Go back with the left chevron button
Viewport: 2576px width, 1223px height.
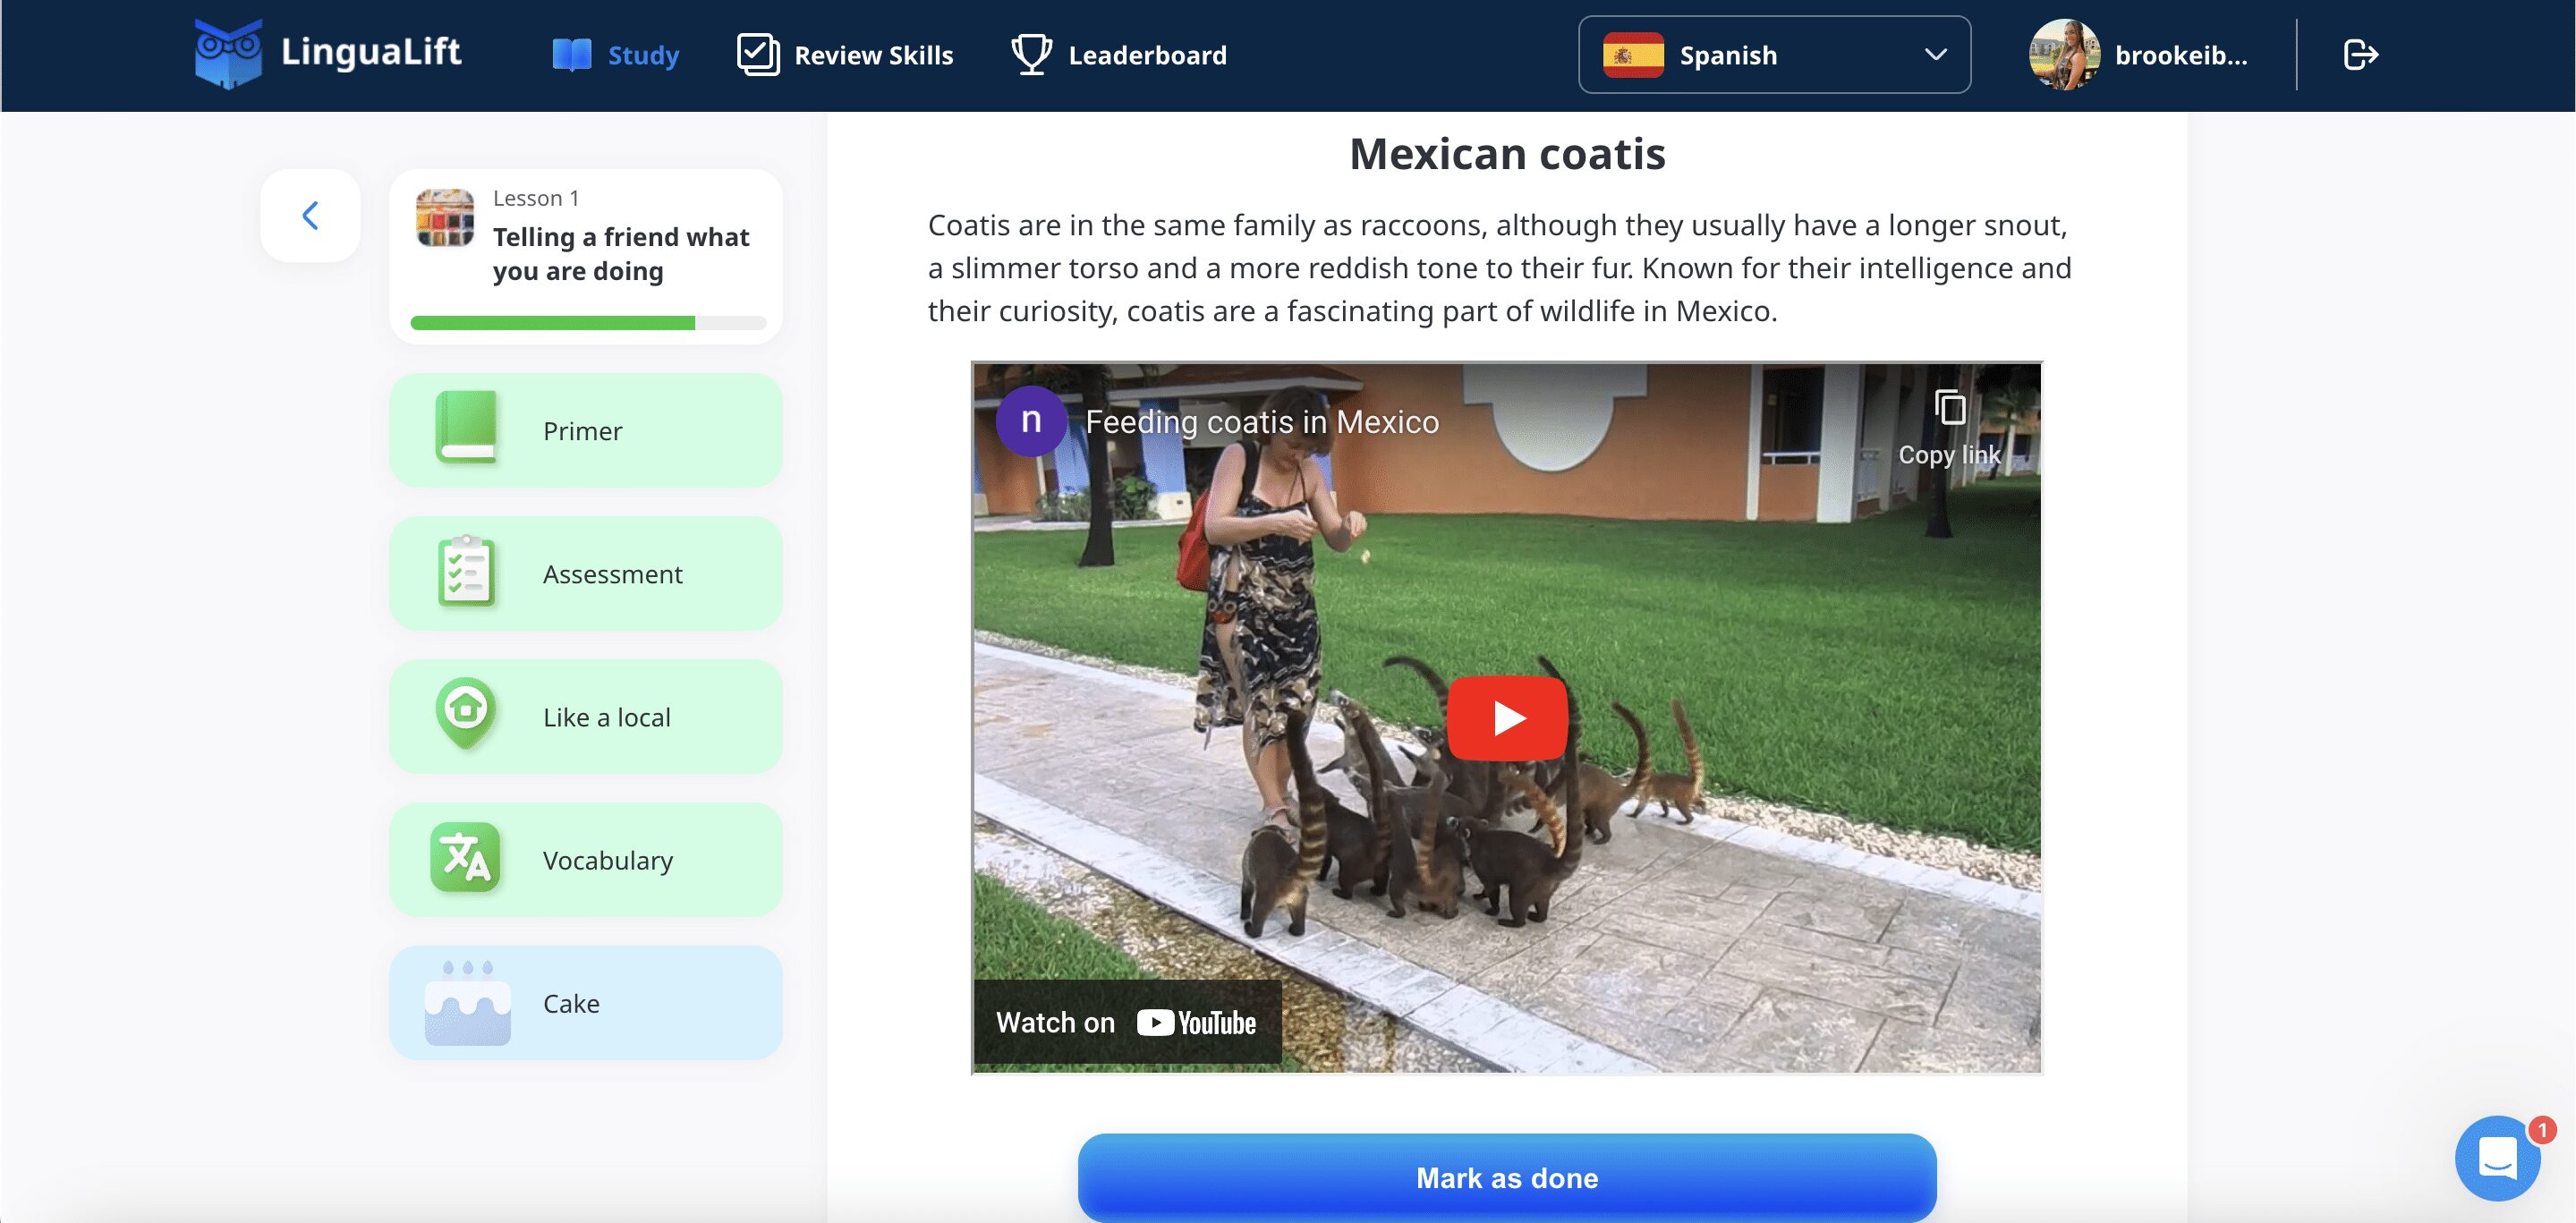tap(310, 215)
